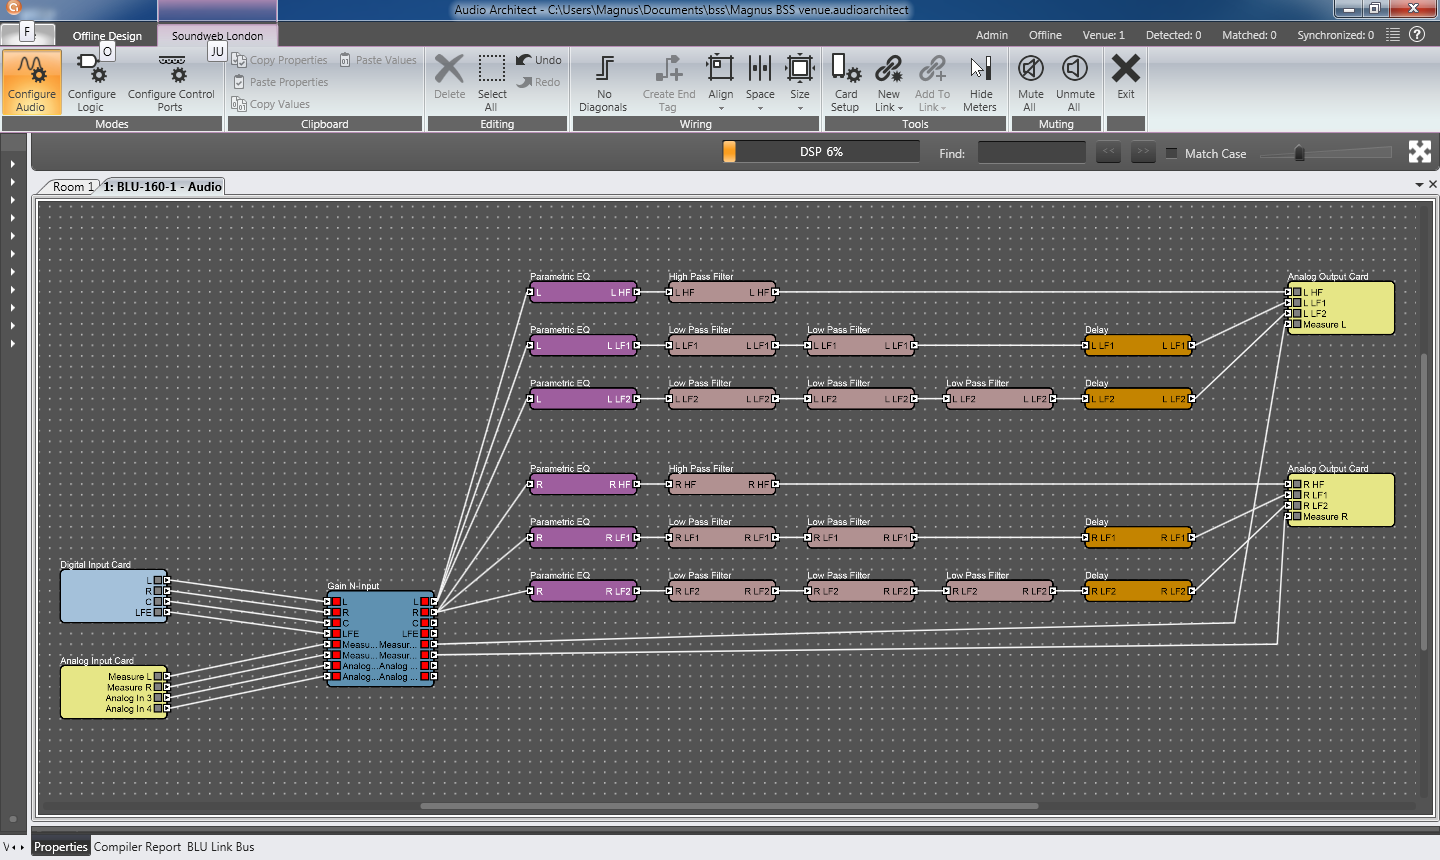The width and height of the screenshot is (1440, 860).
Task: Click the zoom slider handle
Action: pos(1299,153)
